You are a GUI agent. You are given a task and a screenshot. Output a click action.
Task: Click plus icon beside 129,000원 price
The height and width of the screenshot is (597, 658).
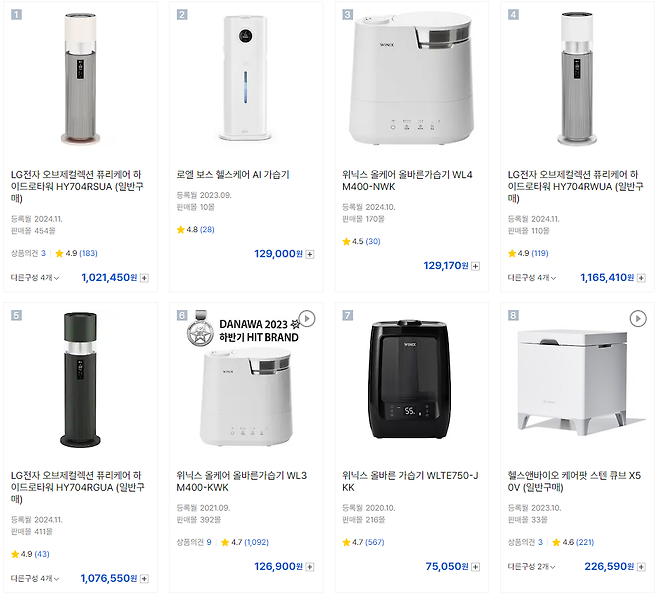pos(310,254)
